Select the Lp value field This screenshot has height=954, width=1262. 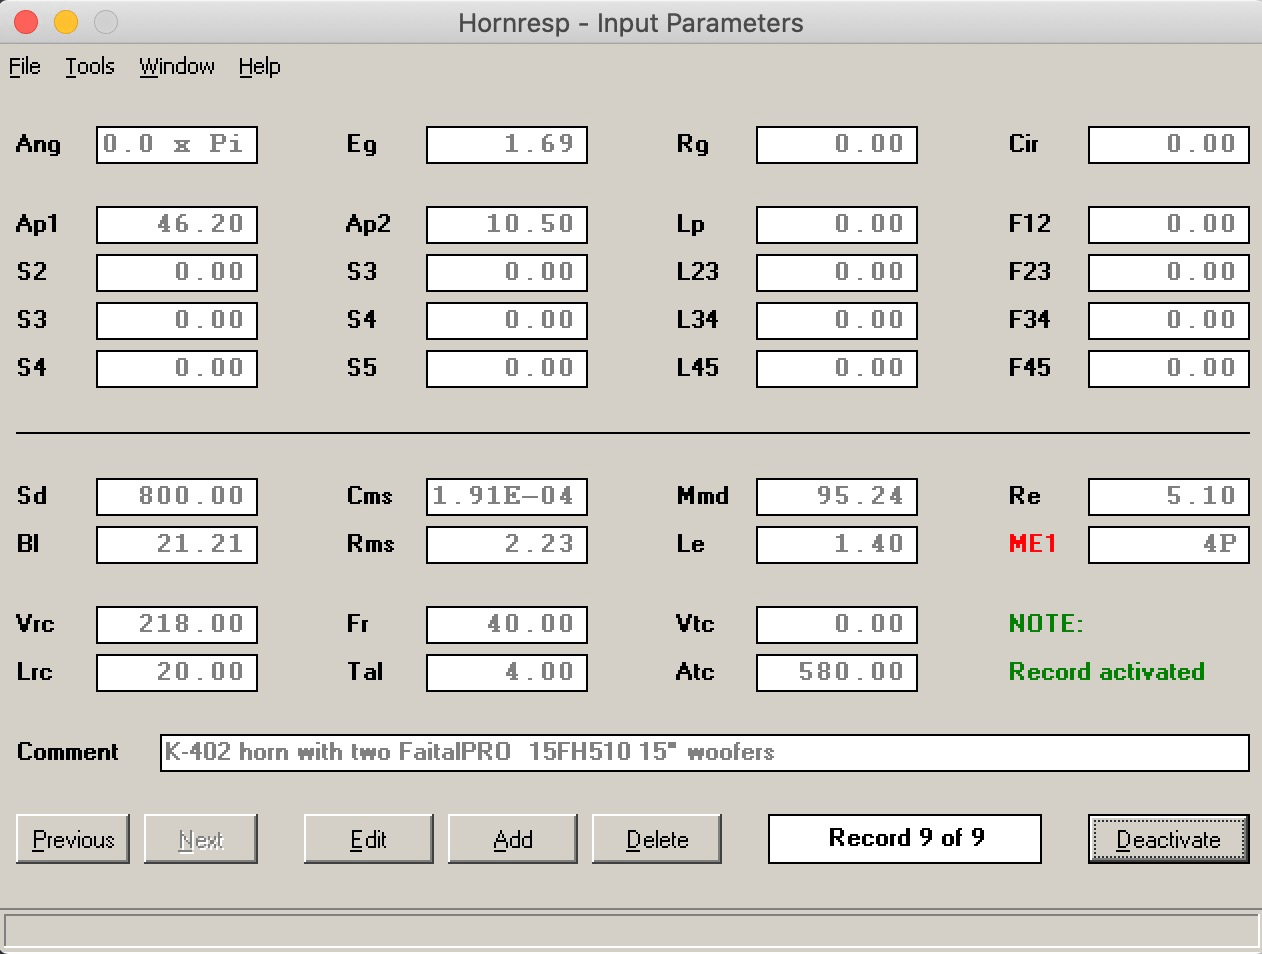(837, 224)
